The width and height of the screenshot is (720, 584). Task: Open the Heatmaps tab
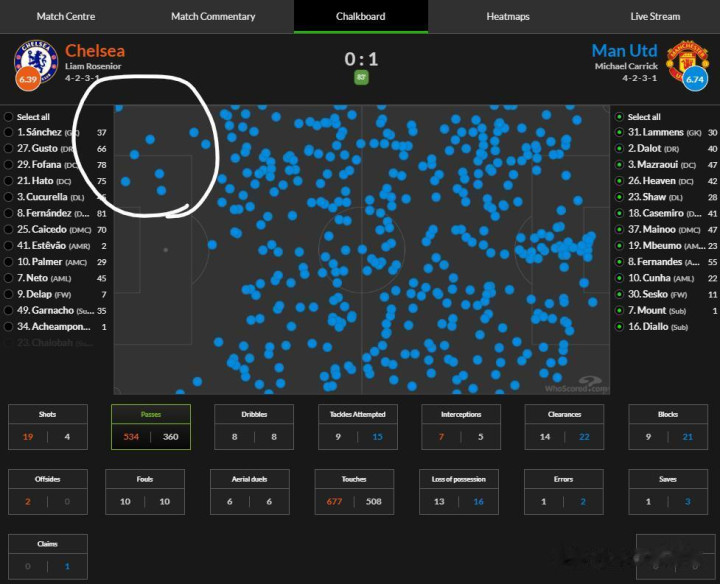[508, 17]
